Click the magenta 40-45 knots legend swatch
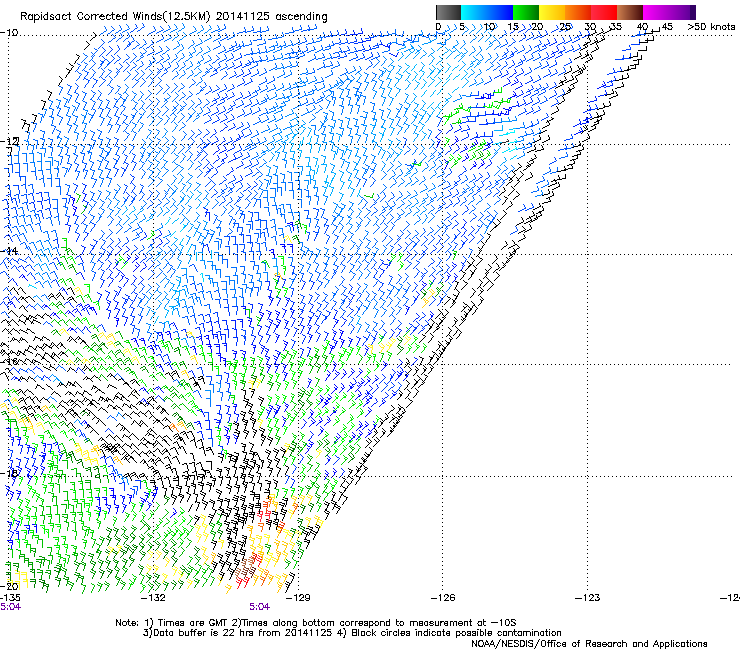740x650 pixels. tap(656, 12)
